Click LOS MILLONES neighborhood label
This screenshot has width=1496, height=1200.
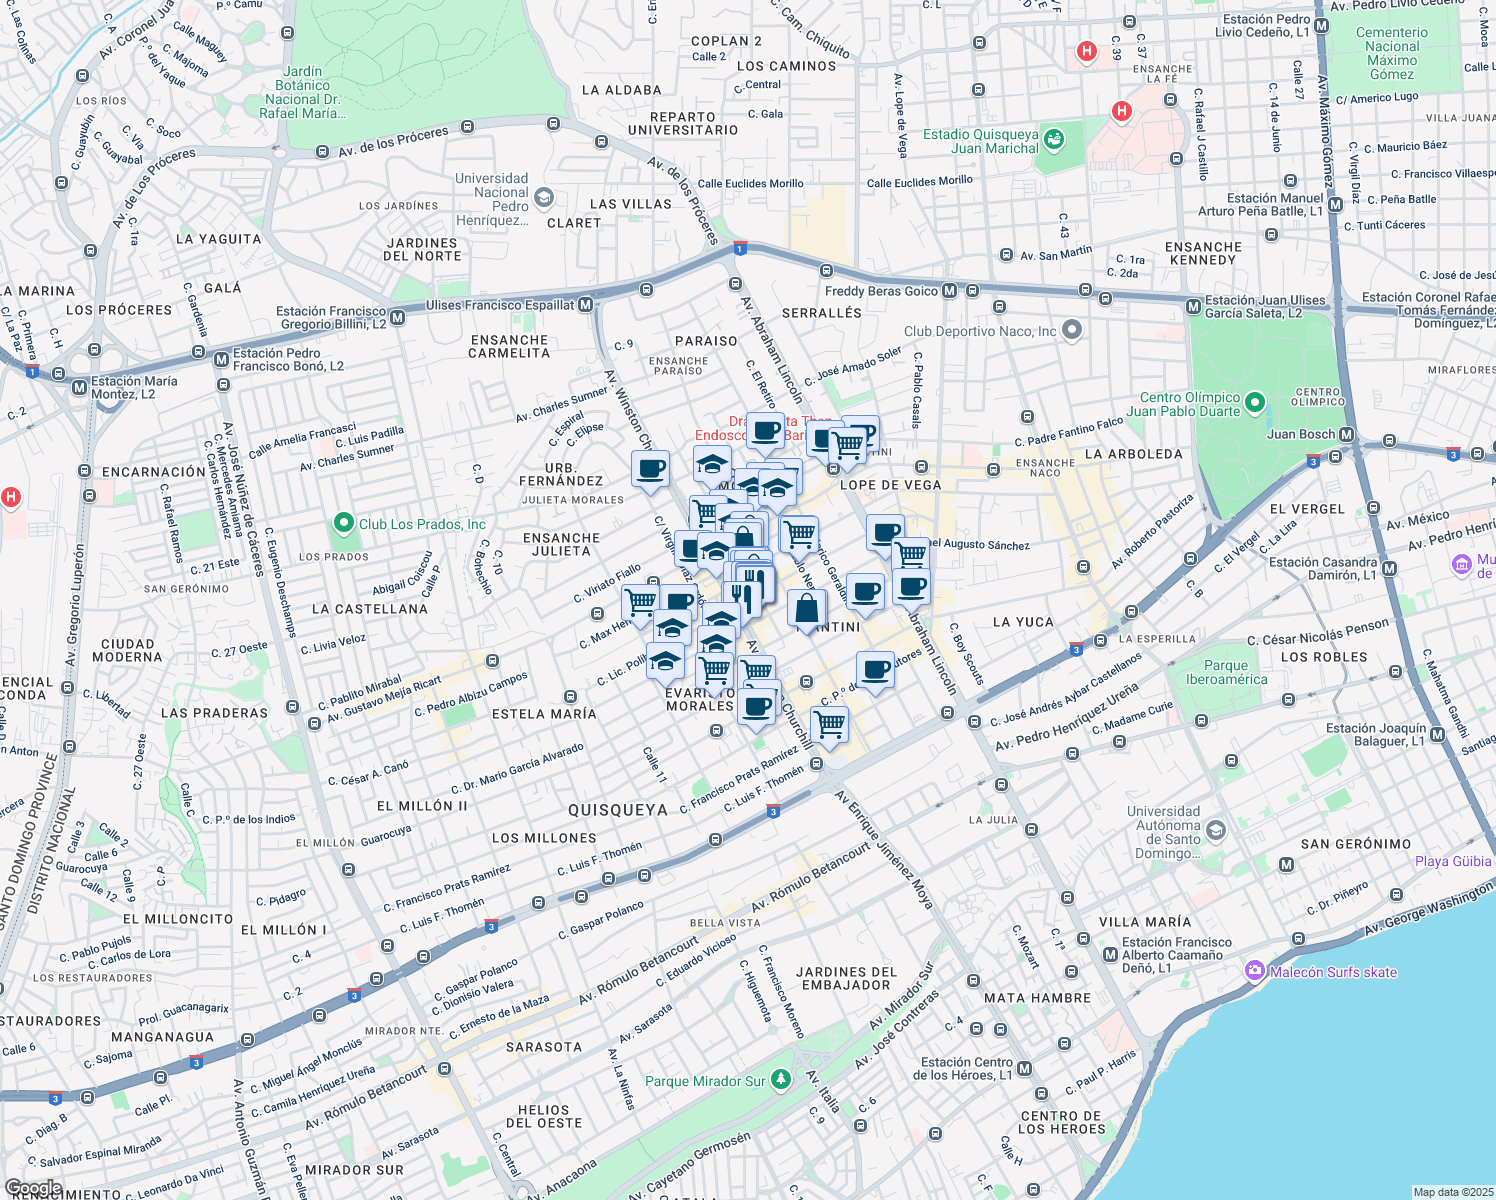[544, 838]
